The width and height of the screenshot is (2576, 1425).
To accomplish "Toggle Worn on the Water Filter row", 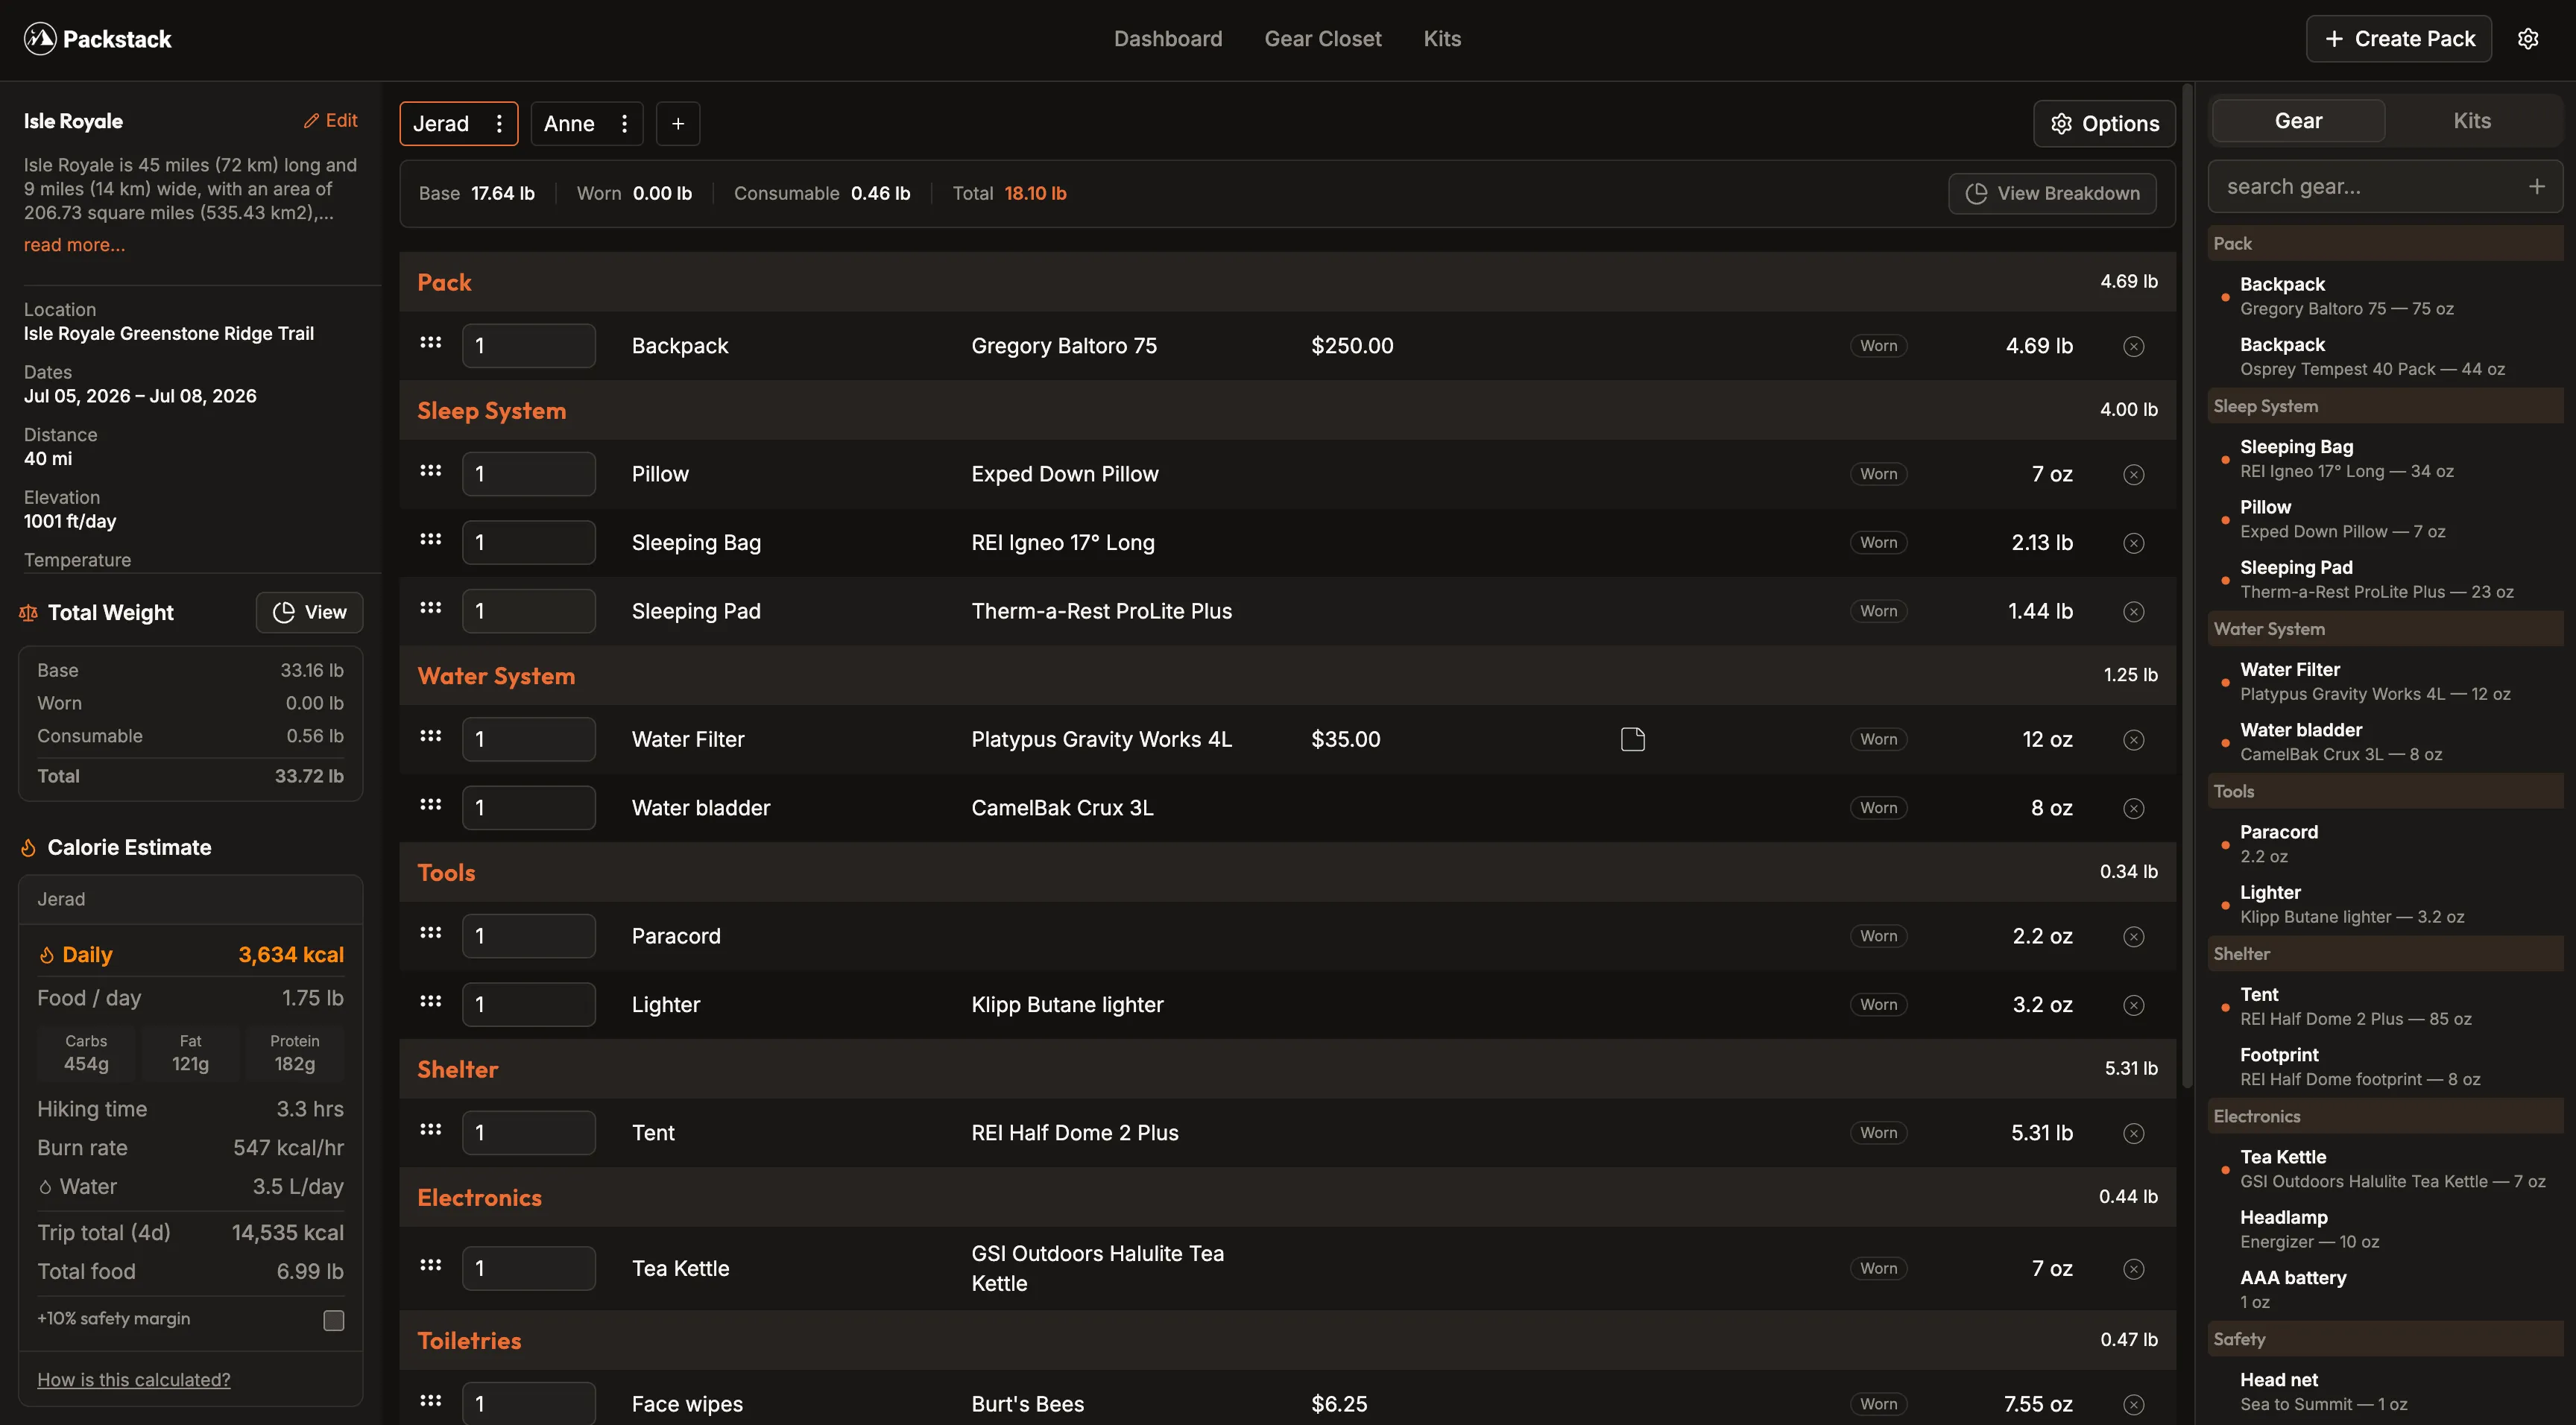I will [1878, 740].
